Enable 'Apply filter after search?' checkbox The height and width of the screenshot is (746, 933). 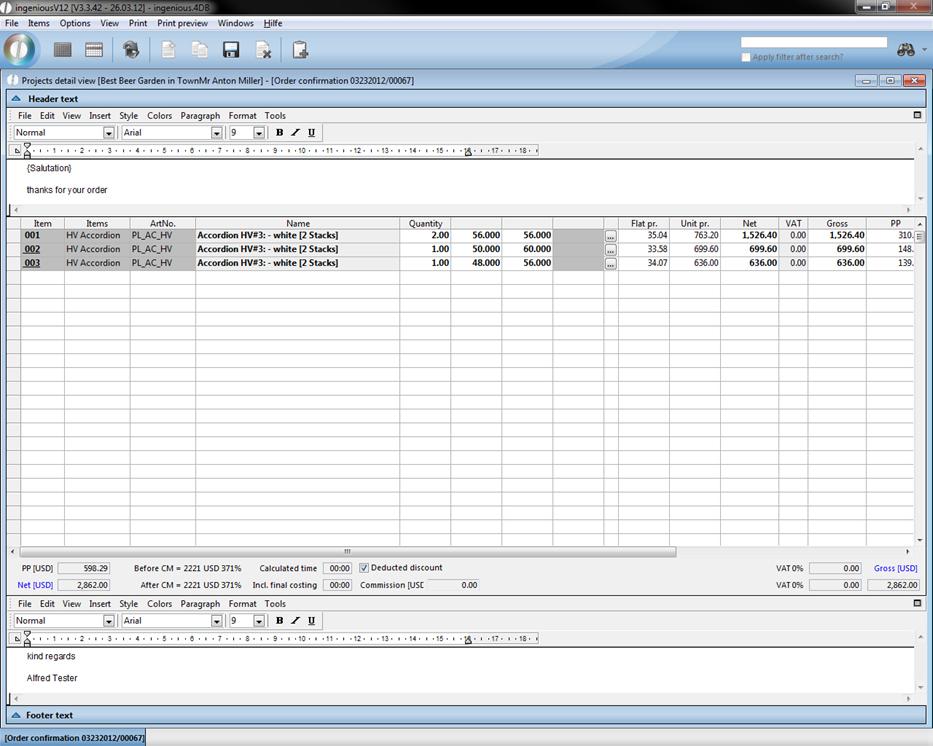click(746, 57)
